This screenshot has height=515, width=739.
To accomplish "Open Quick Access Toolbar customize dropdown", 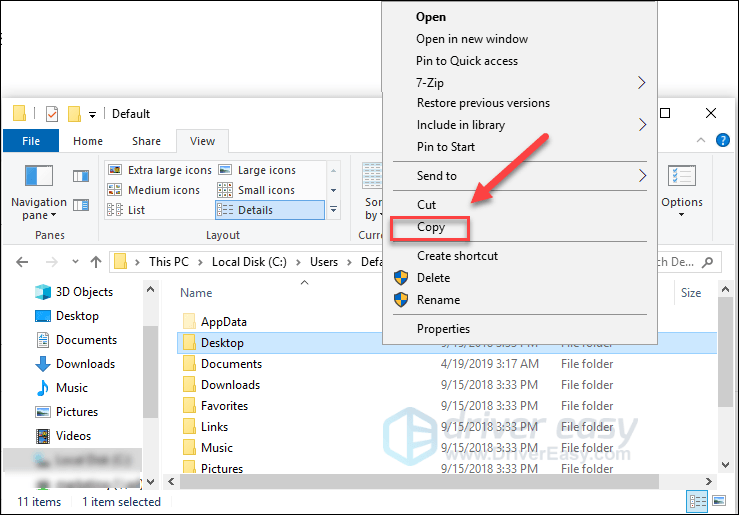I will click(93, 115).
